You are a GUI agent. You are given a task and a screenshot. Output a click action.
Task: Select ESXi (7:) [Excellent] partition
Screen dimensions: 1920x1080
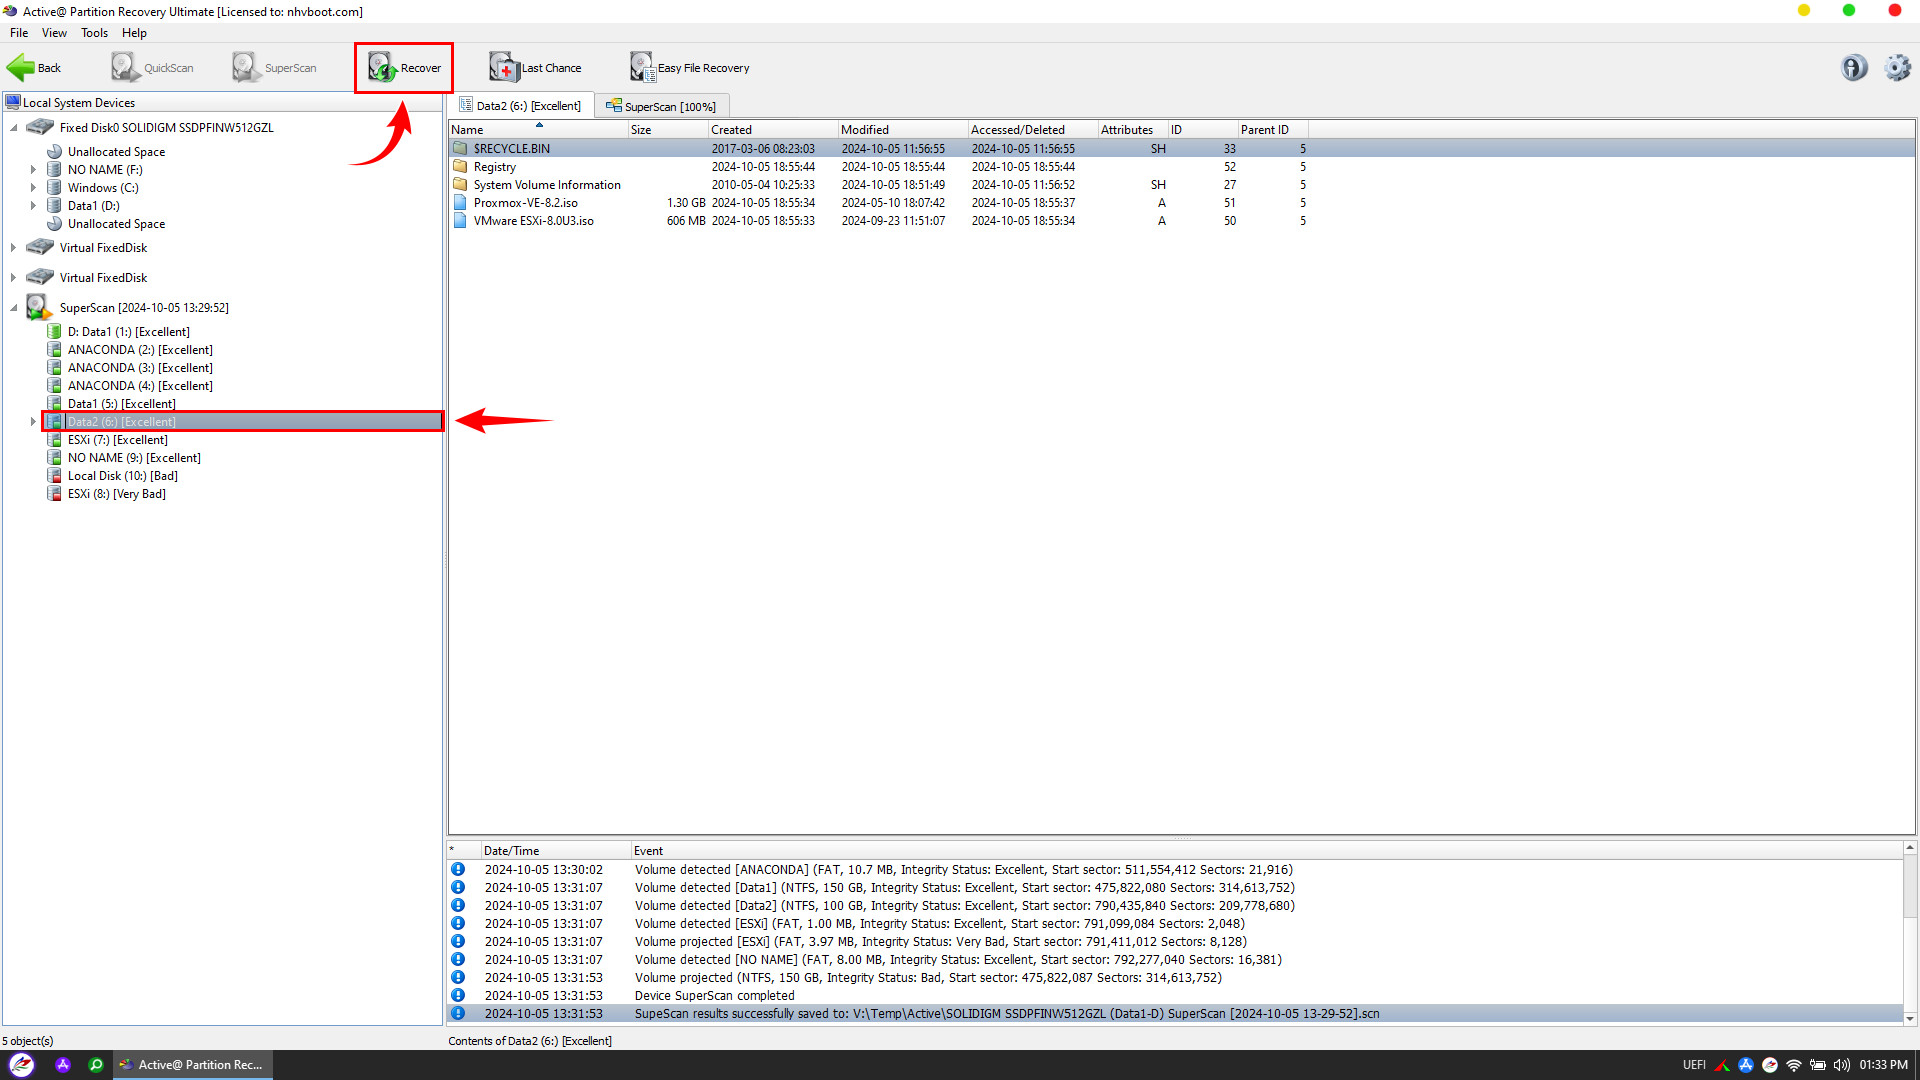117,439
